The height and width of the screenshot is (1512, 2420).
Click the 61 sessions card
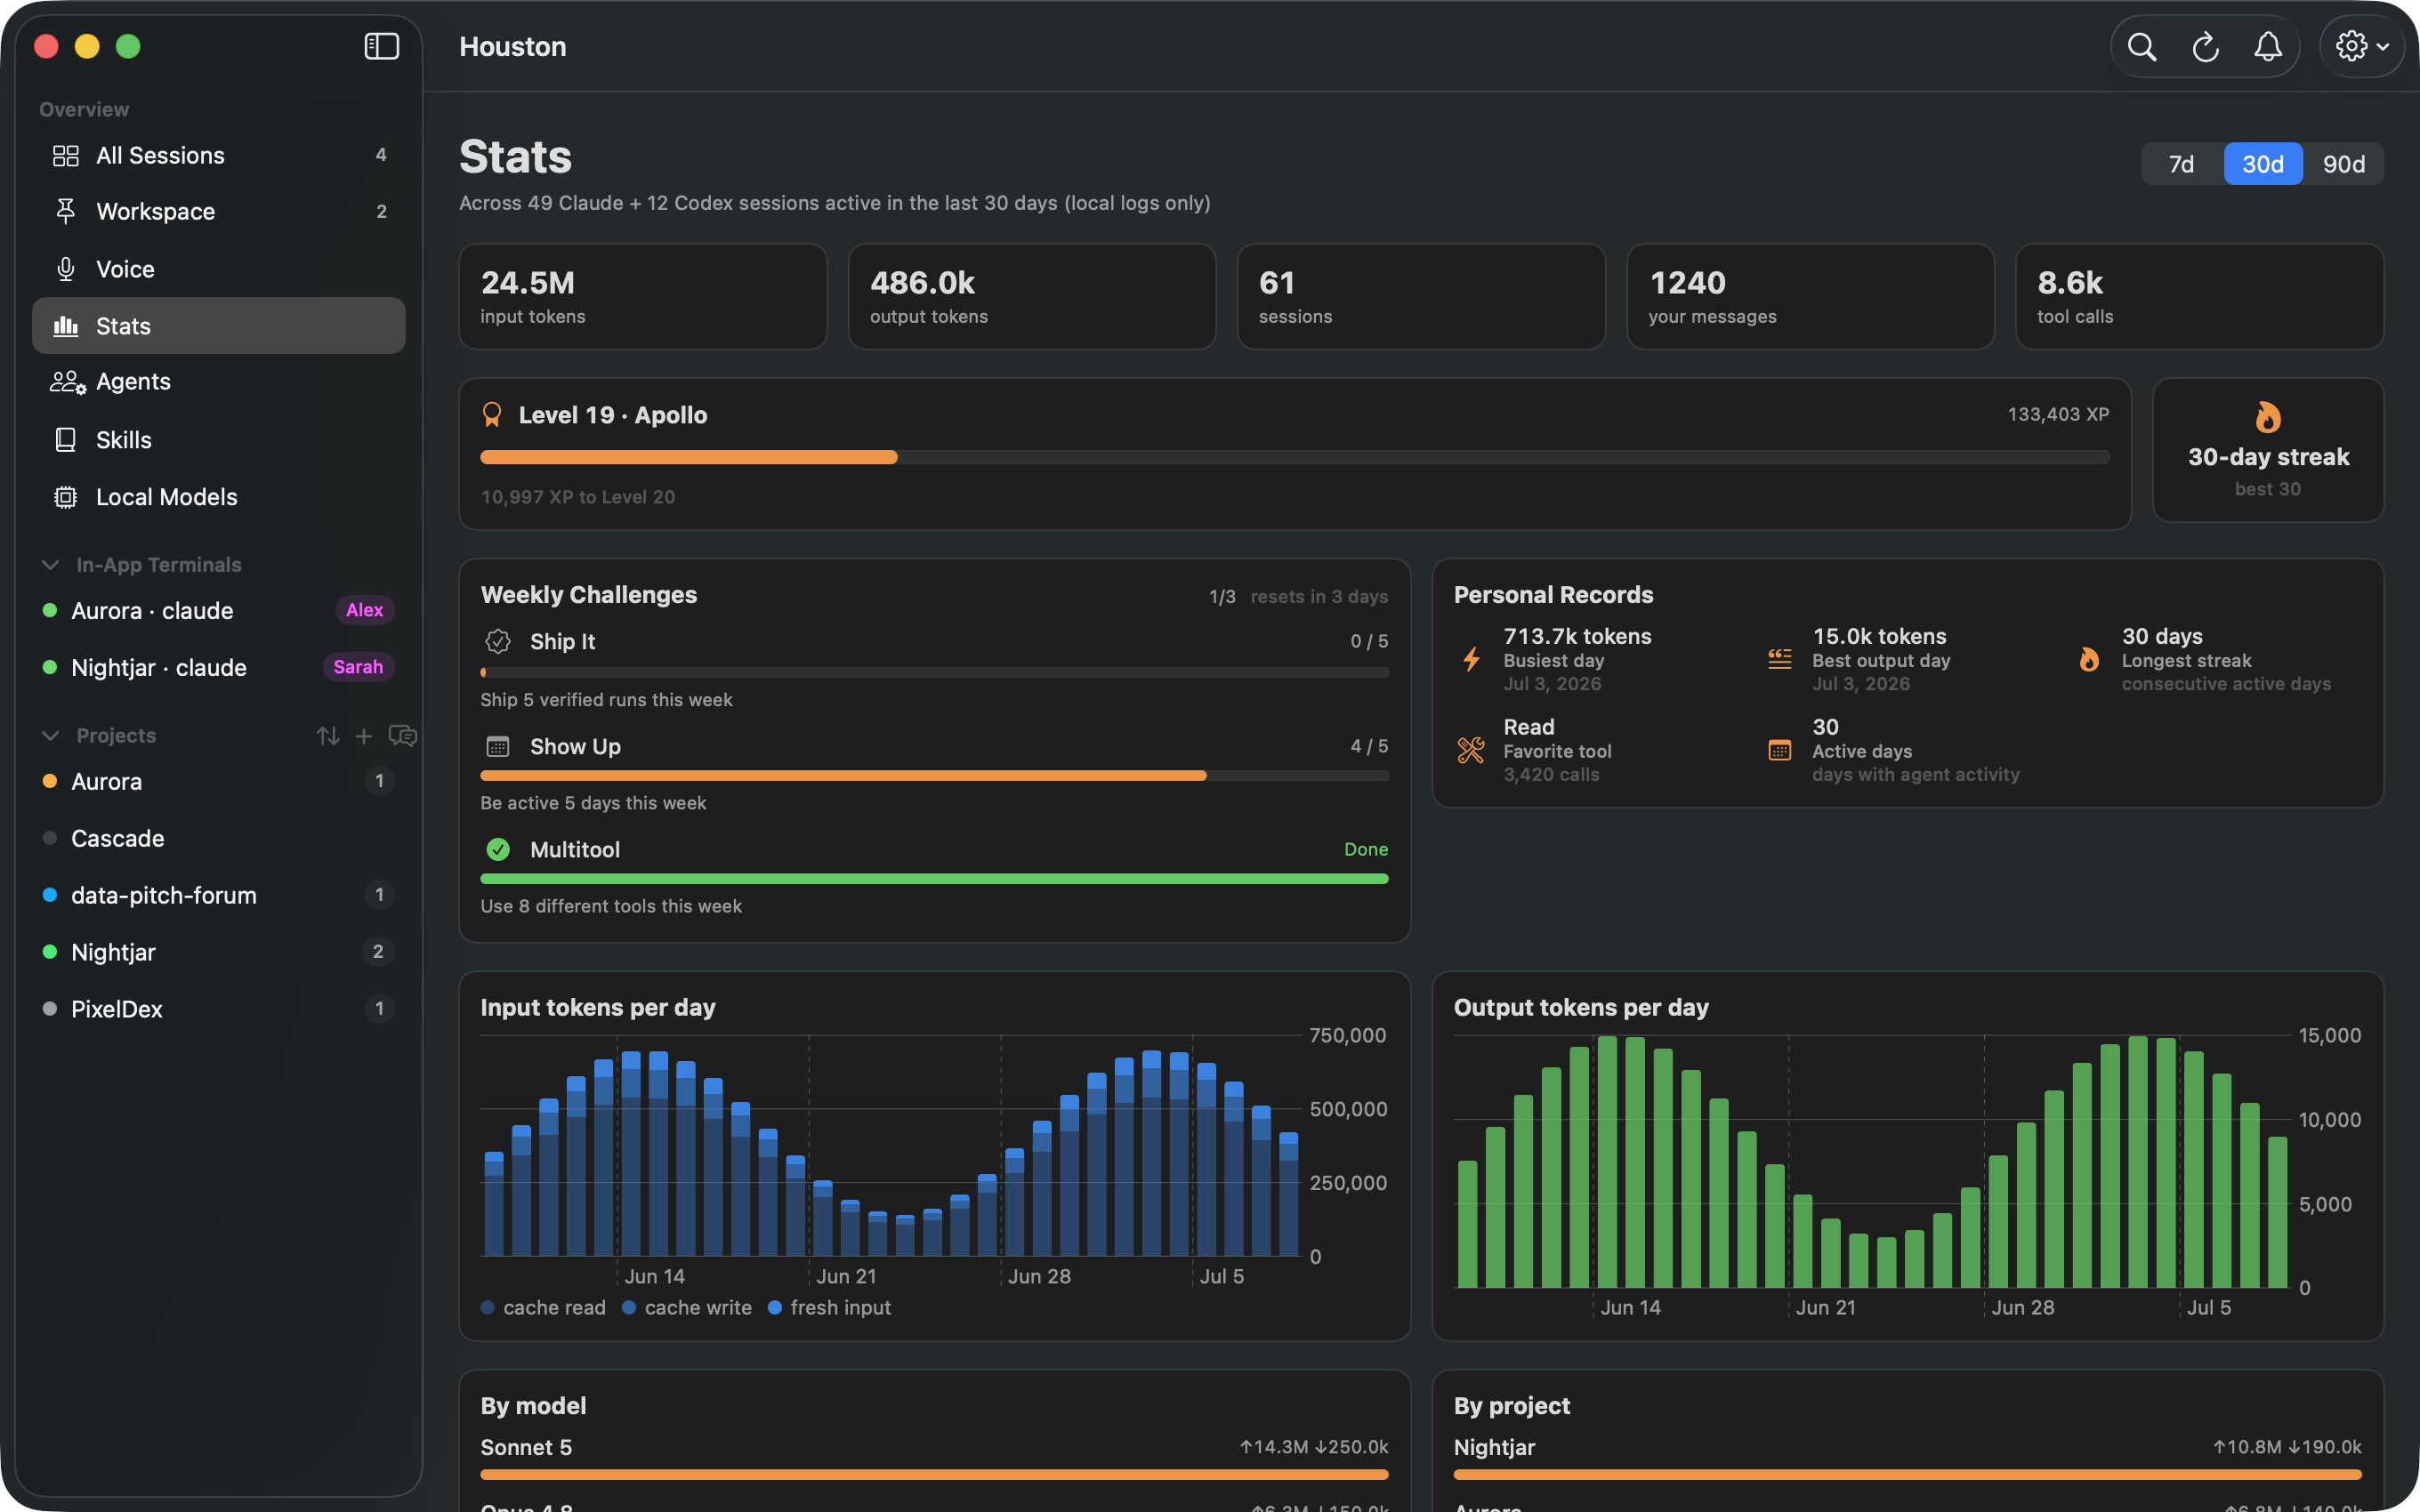1421,297
